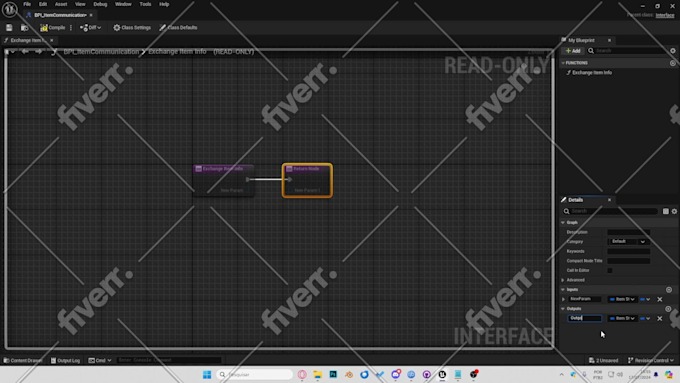Click the BPI_ItemCommunication breadcrumb
The width and height of the screenshot is (680, 383).
click(x=101, y=52)
